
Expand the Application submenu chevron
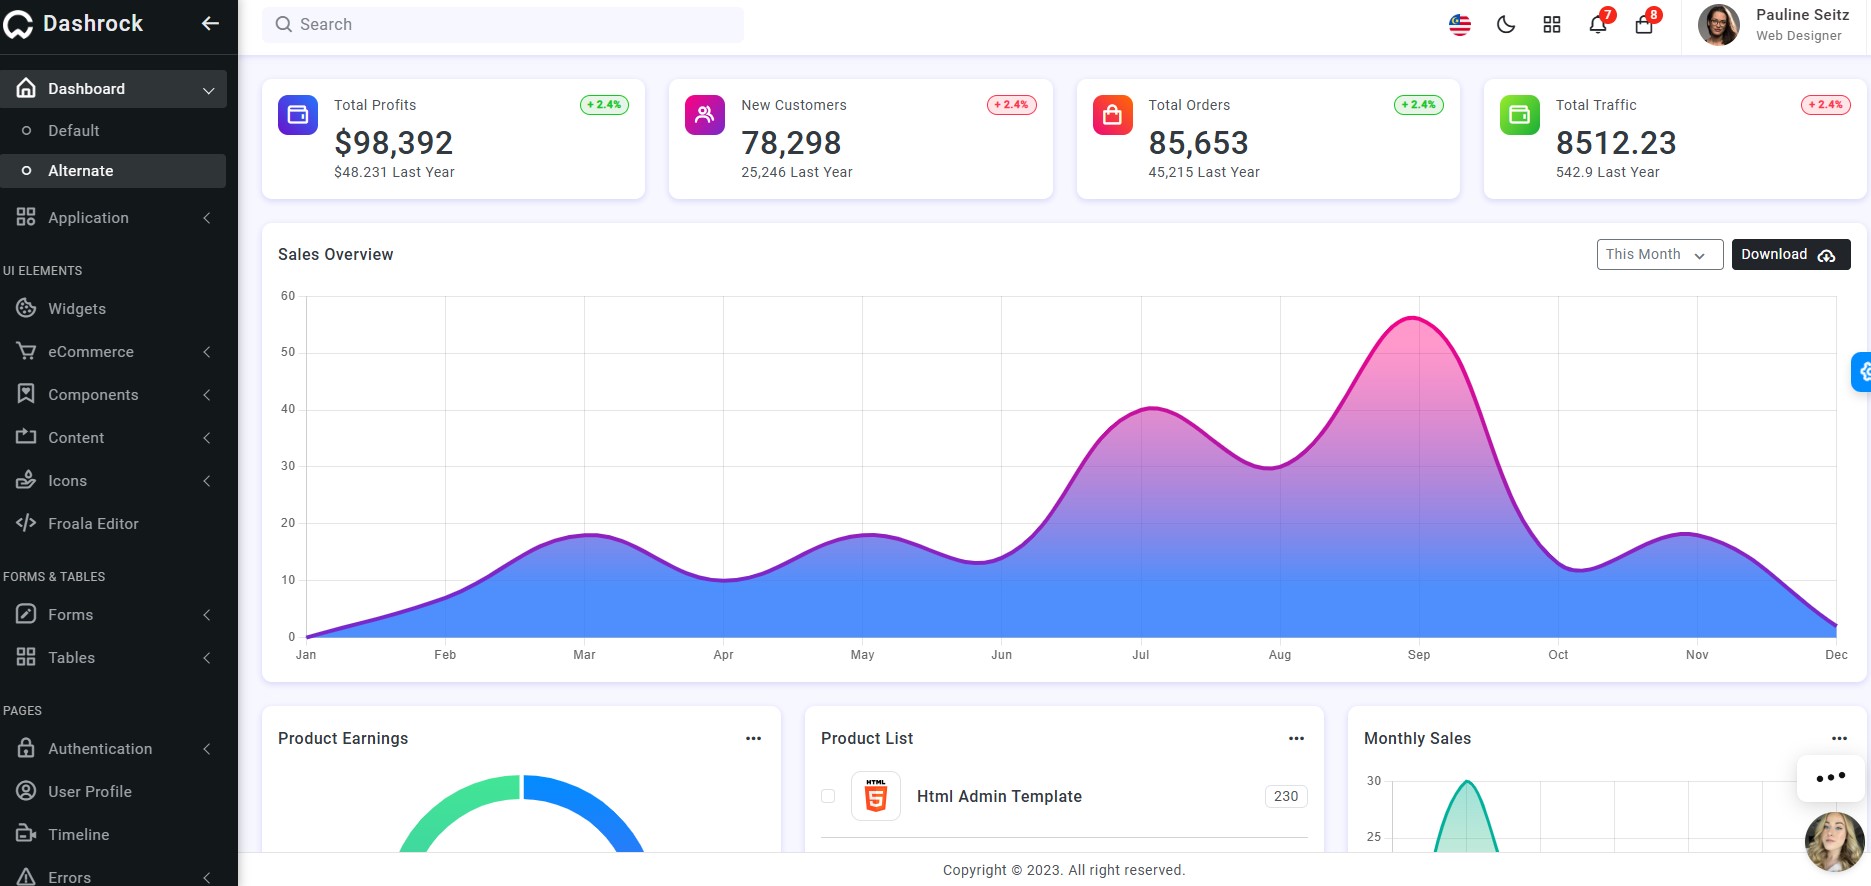point(207,218)
